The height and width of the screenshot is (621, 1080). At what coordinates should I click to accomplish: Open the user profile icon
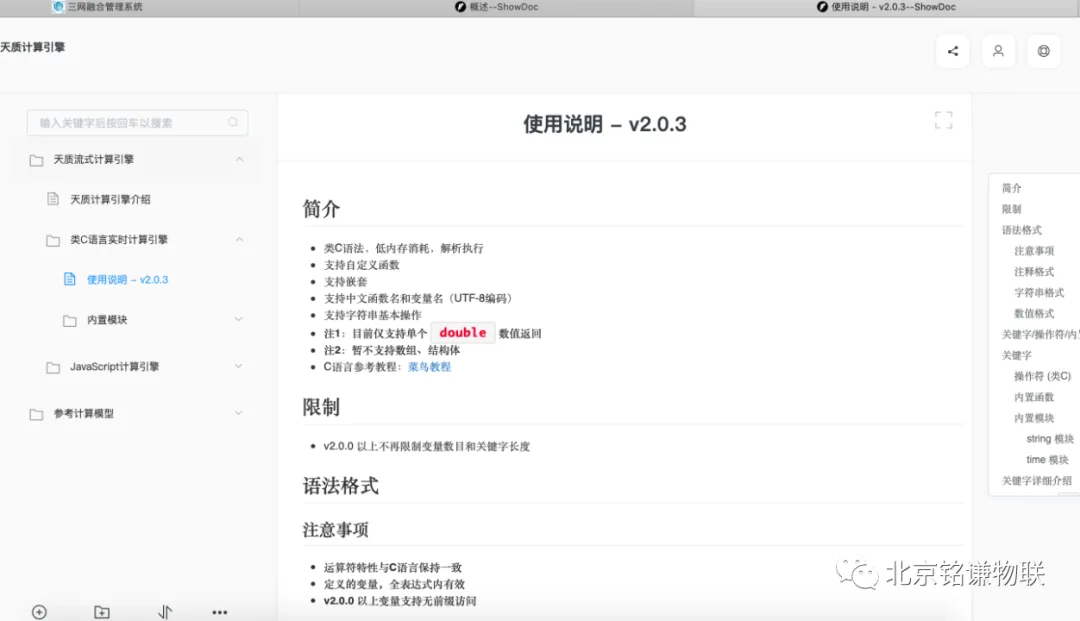coord(998,51)
